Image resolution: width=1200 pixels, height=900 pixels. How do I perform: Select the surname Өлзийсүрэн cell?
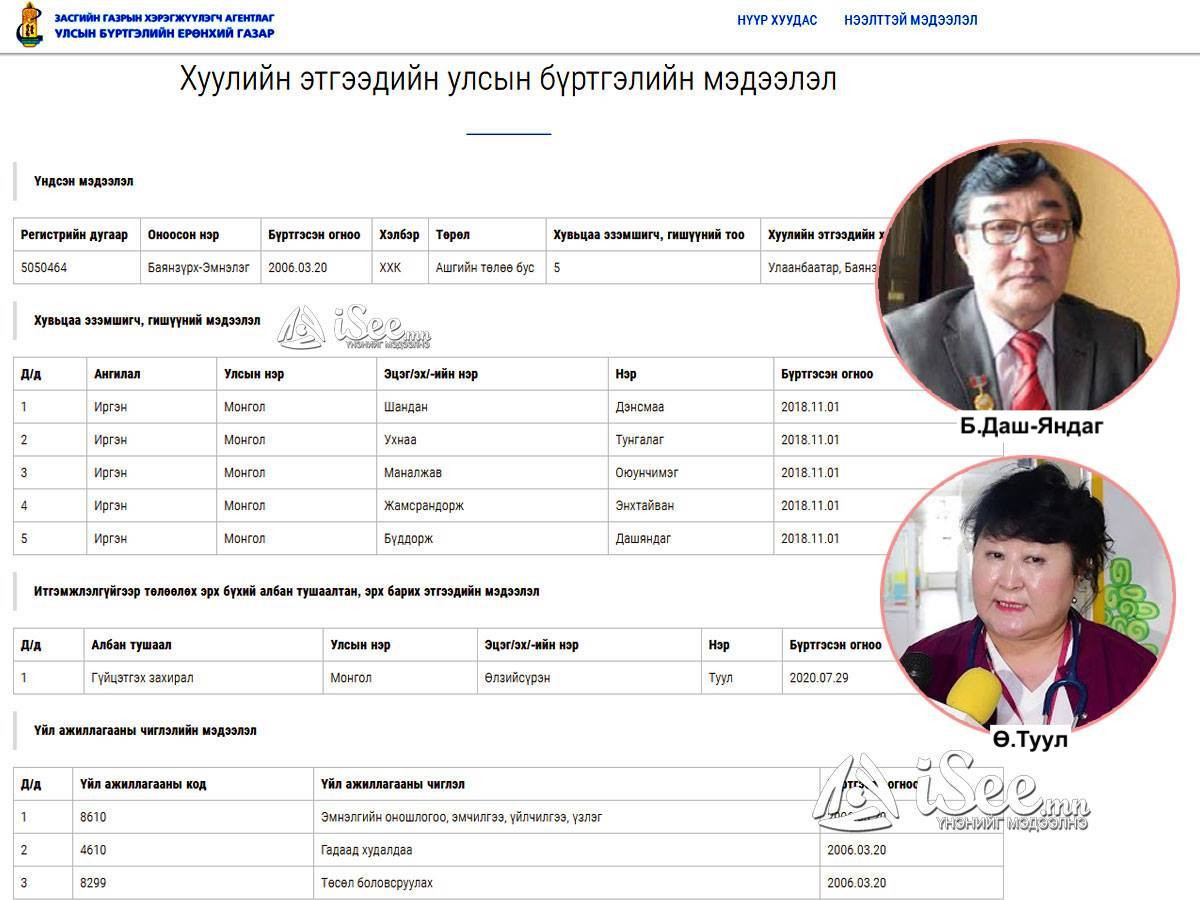[587, 678]
